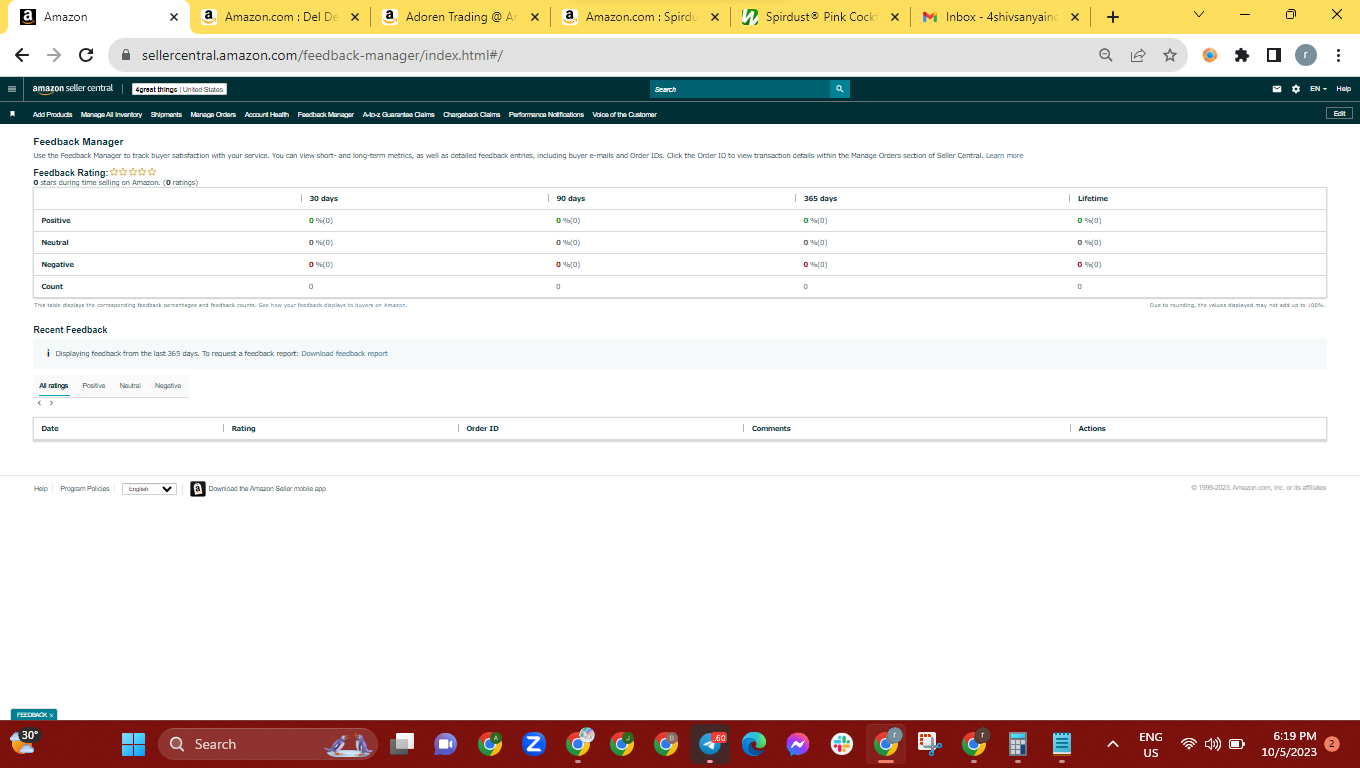Open the Chrome profile avatar
Viewport: 1360px width, 768px height.
pyautogui.click(x=1306, y=55)
